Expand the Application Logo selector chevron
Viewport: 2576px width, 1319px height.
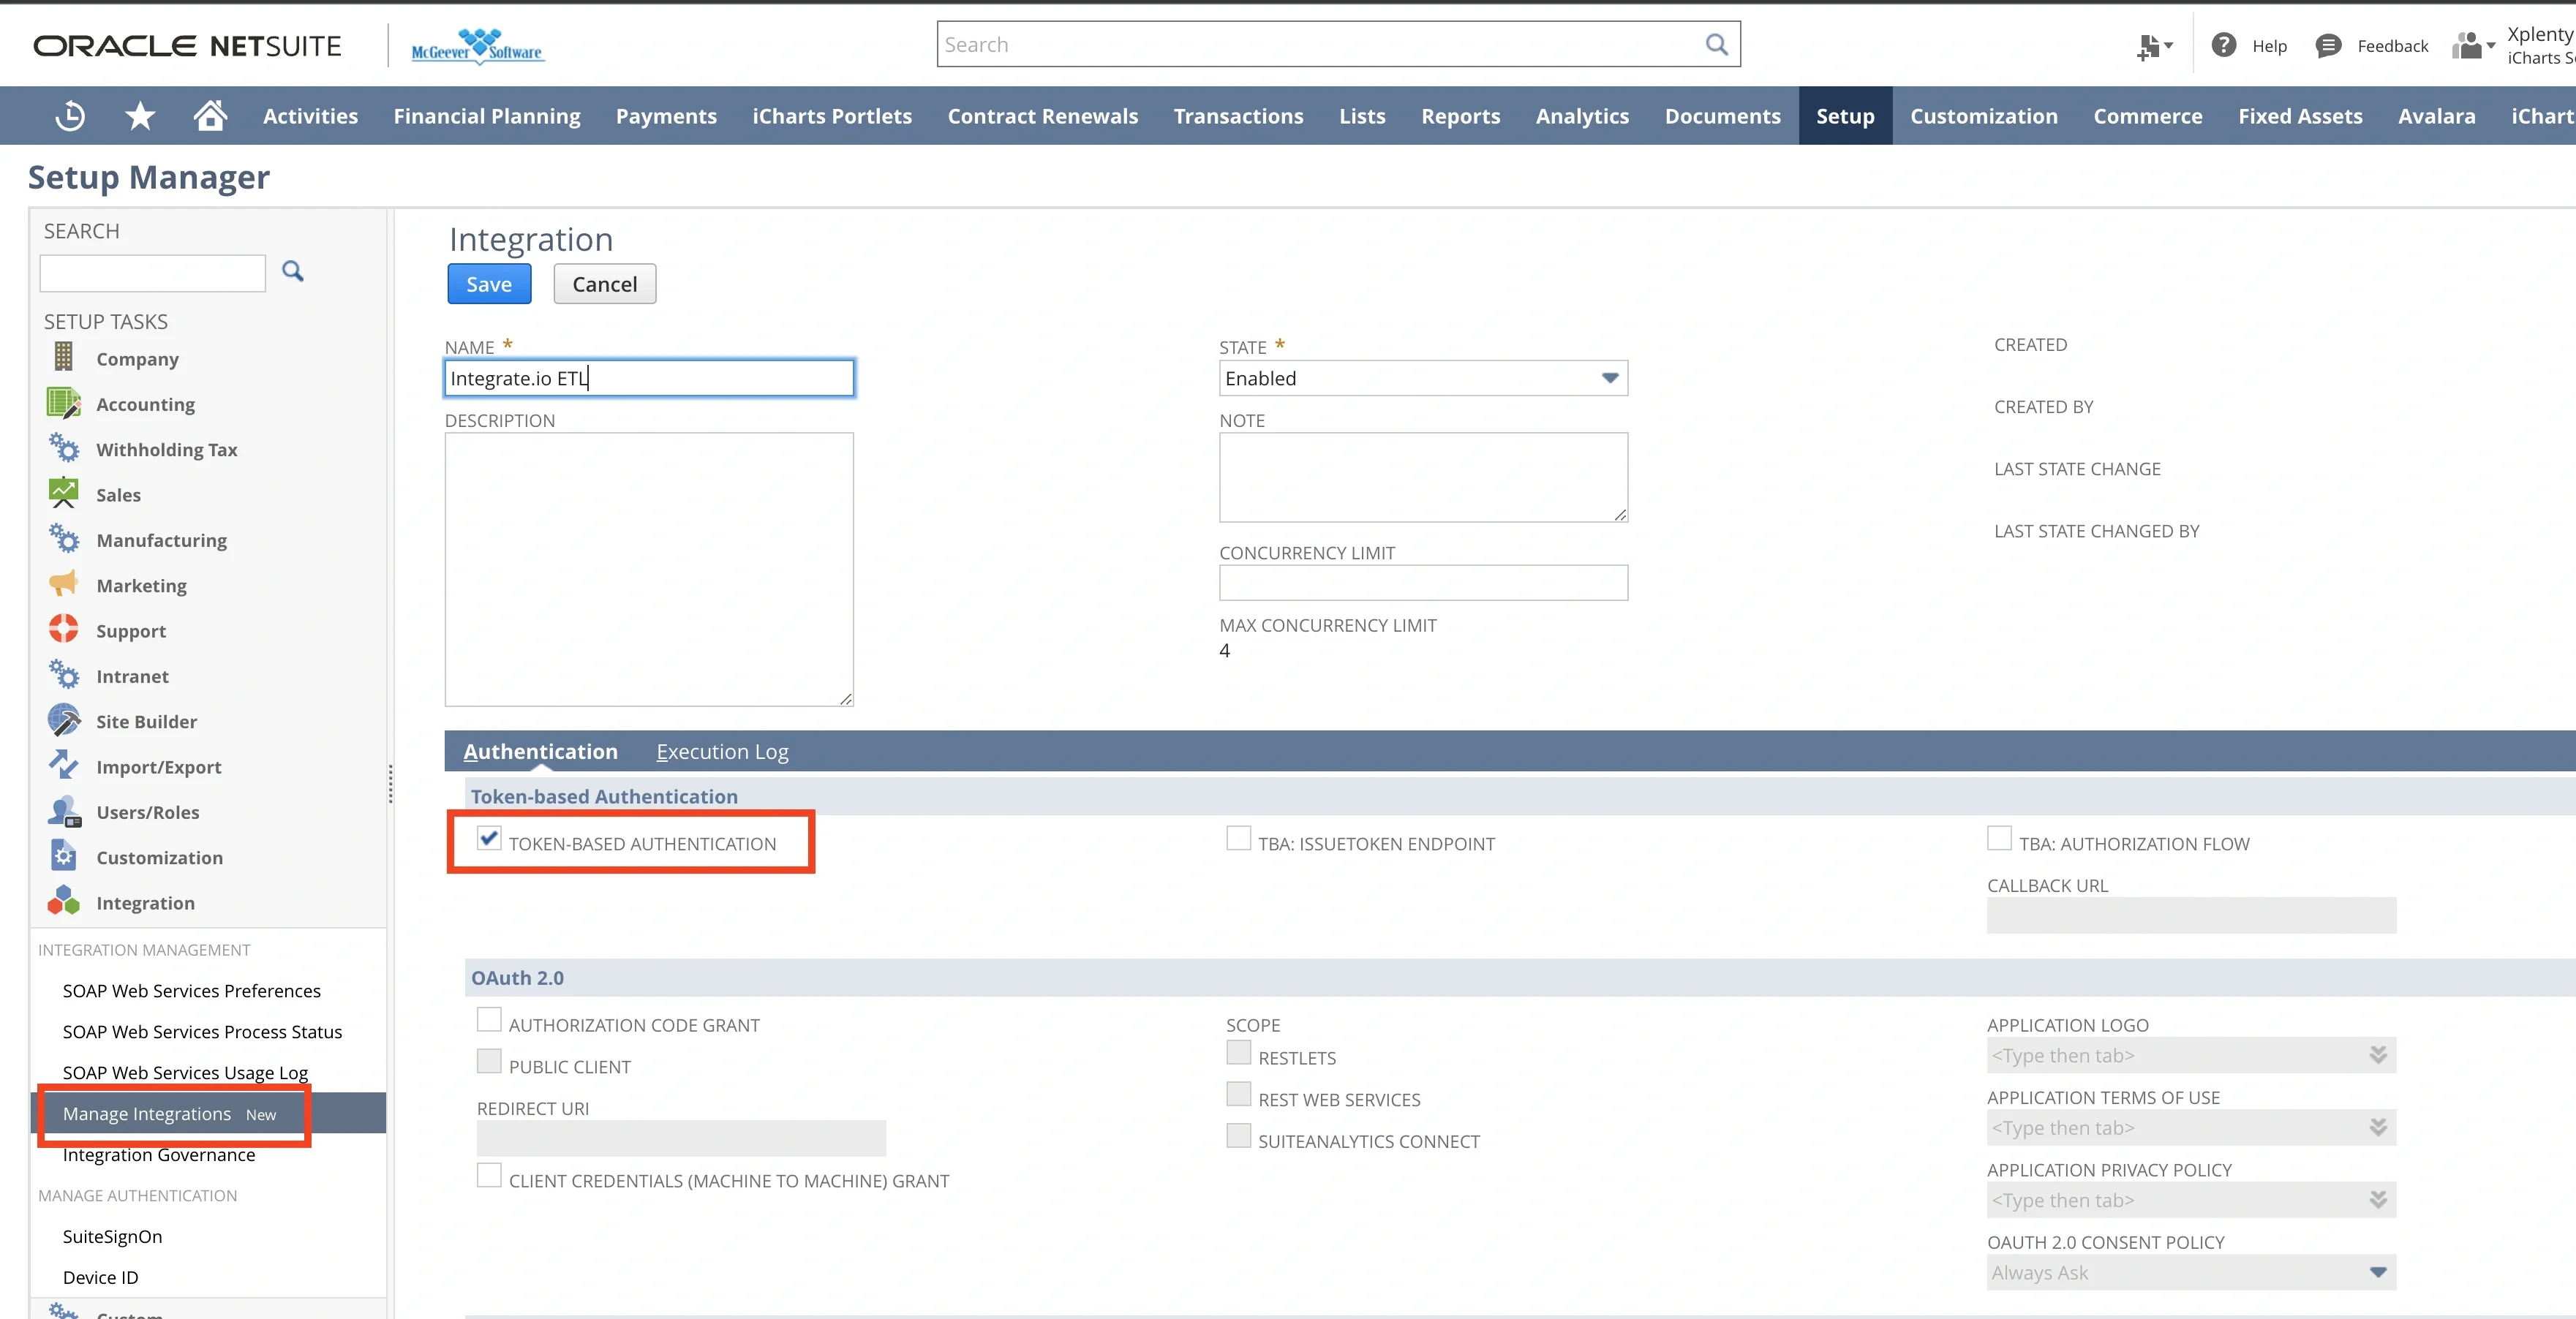pyautogui.click(x=2377, y=1055)
